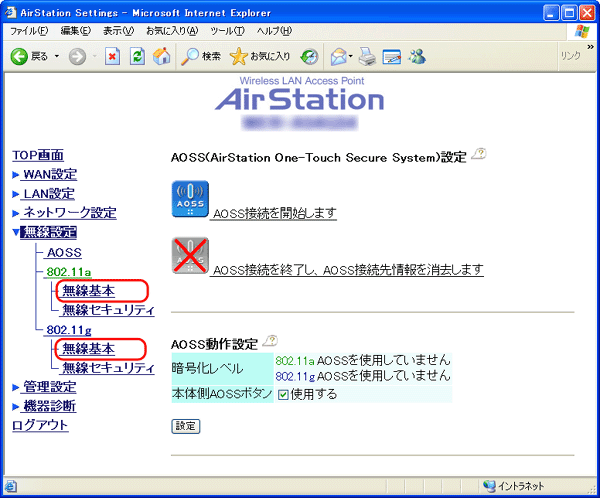This screenshot has height=498, width=600.
Task: Open help icon beside AOSS動作設定 heading
Action: [271, 340]
